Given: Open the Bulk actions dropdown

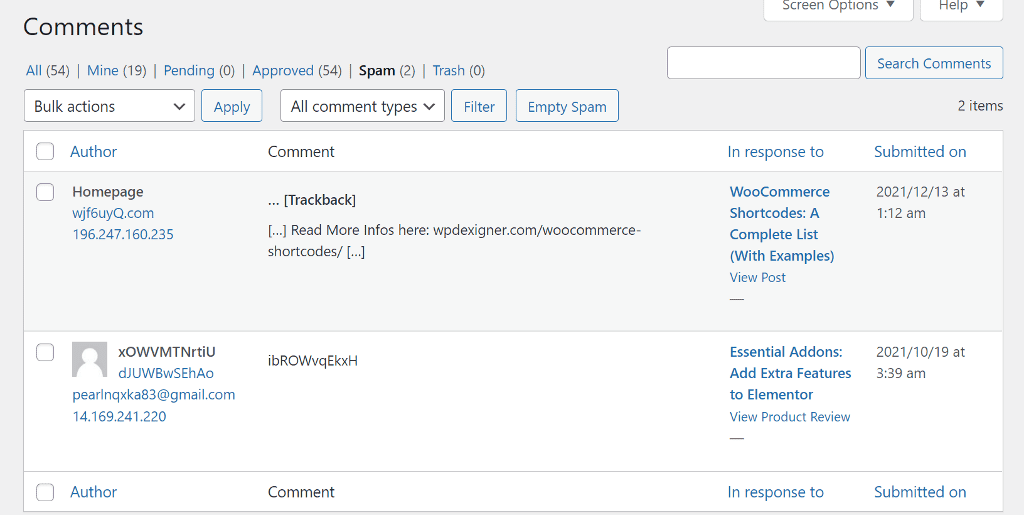Looking at the screenshot, I should click(109, 106).
